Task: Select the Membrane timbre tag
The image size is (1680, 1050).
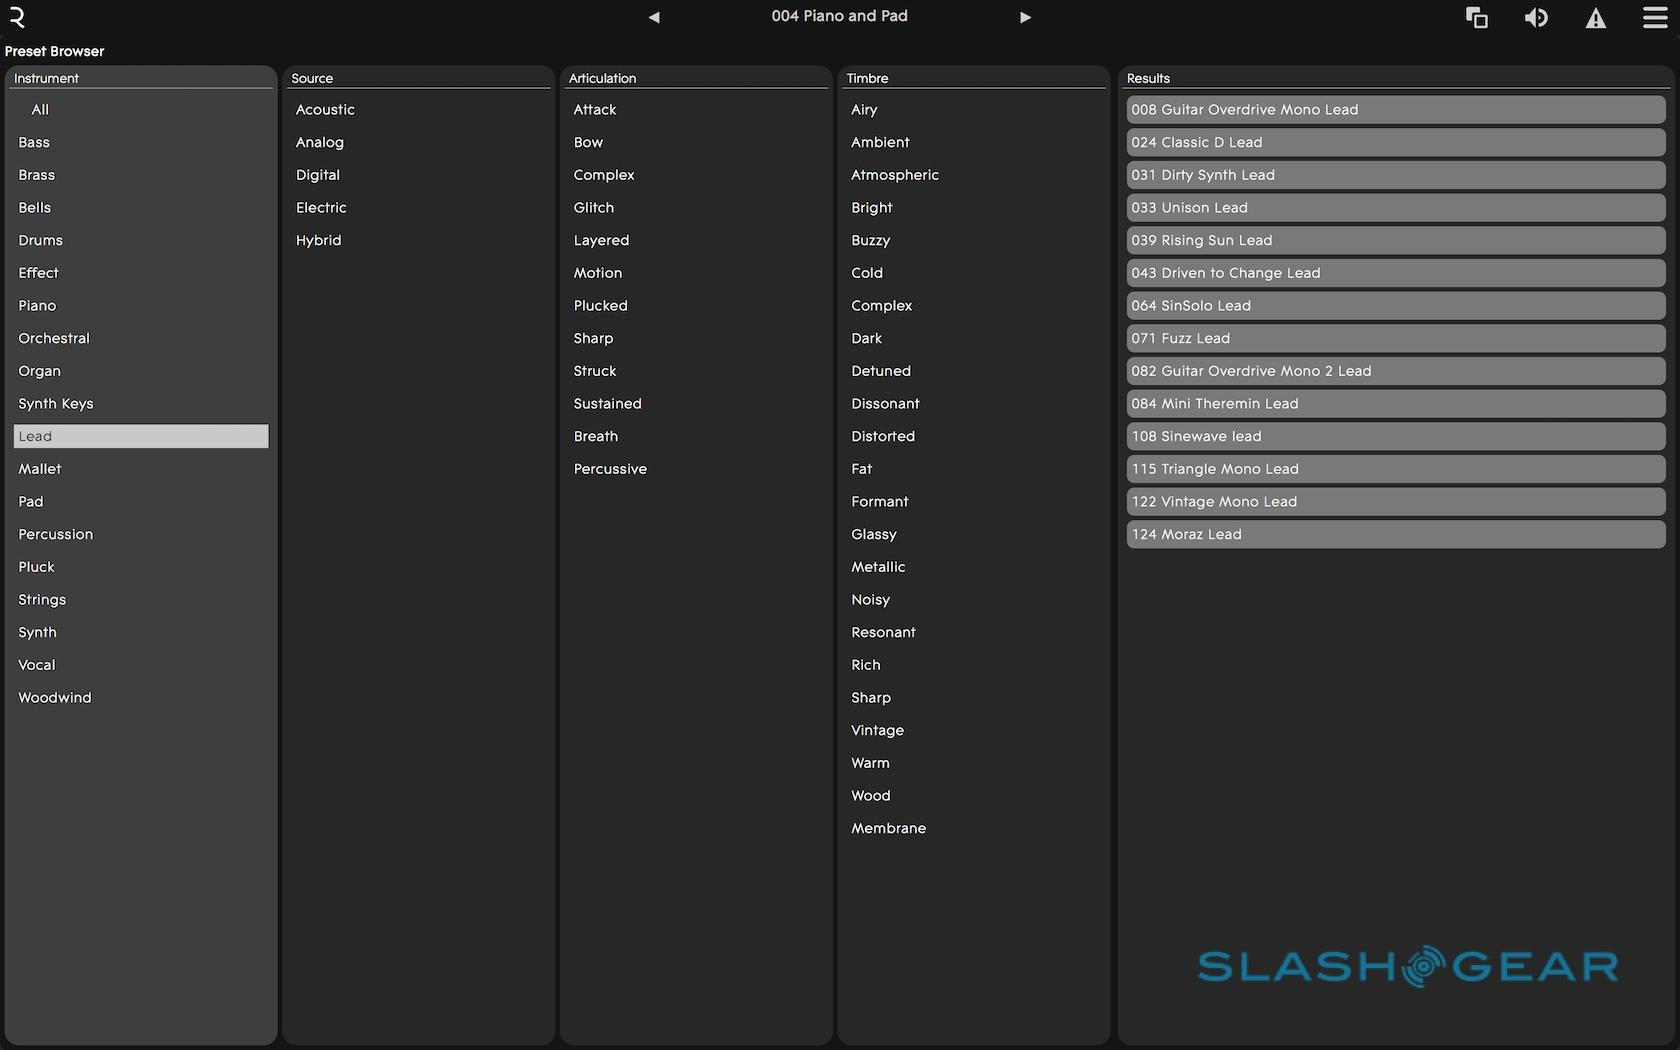Action: (888, 828)
